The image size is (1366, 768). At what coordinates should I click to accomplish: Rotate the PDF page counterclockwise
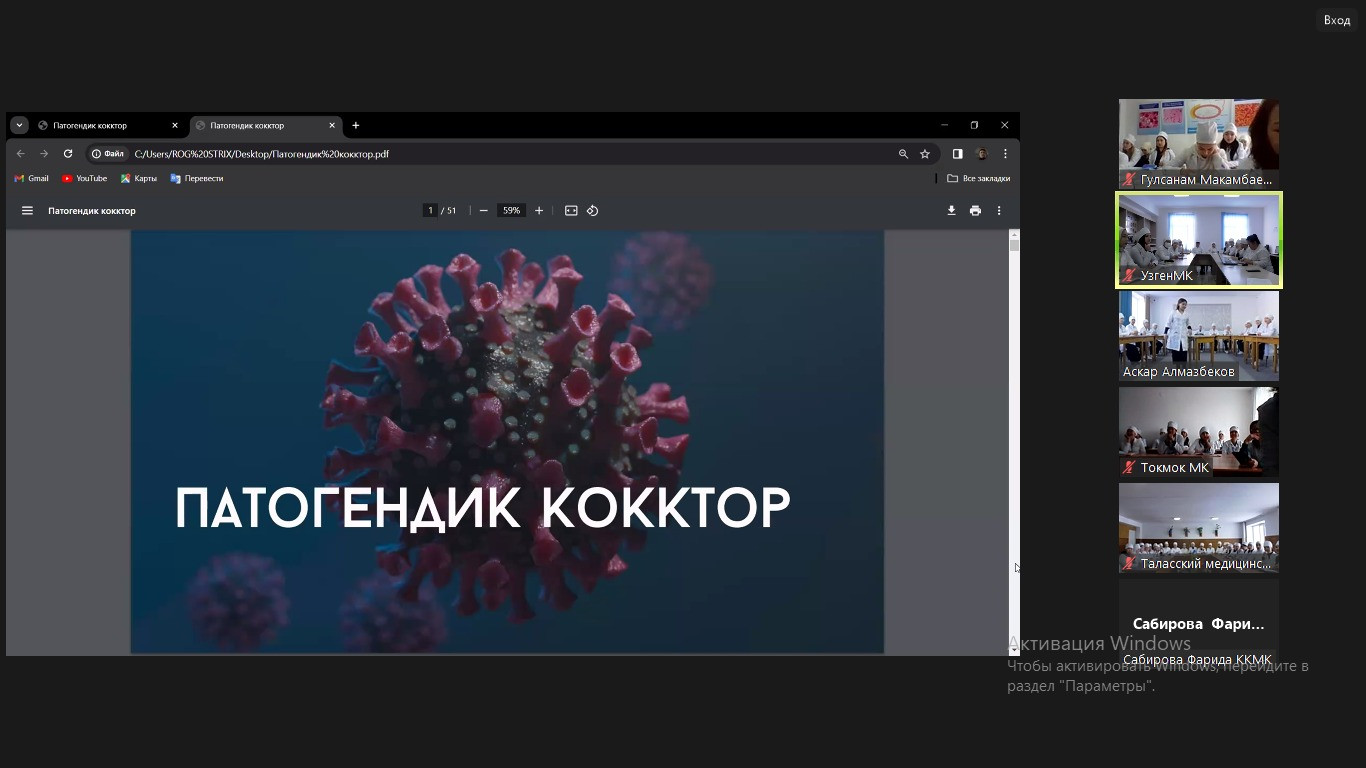click(593, 211)
